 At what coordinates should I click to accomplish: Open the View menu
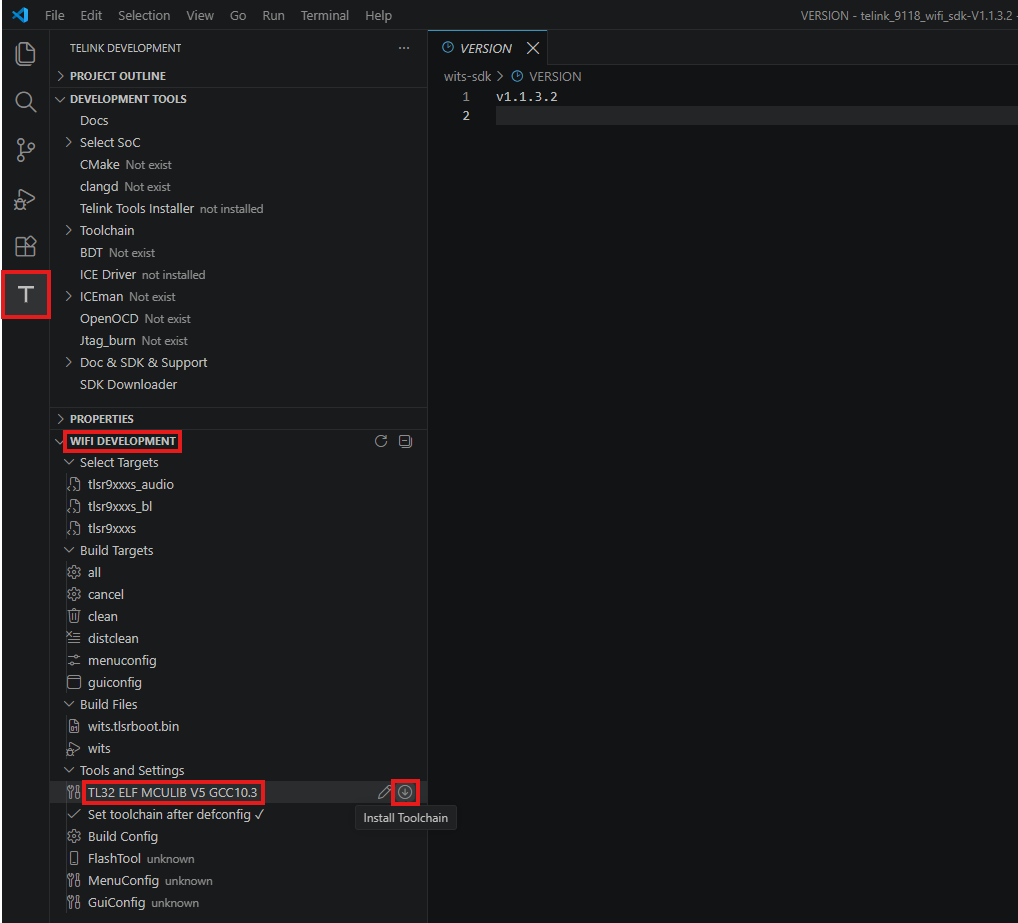(x=200, y=15)
